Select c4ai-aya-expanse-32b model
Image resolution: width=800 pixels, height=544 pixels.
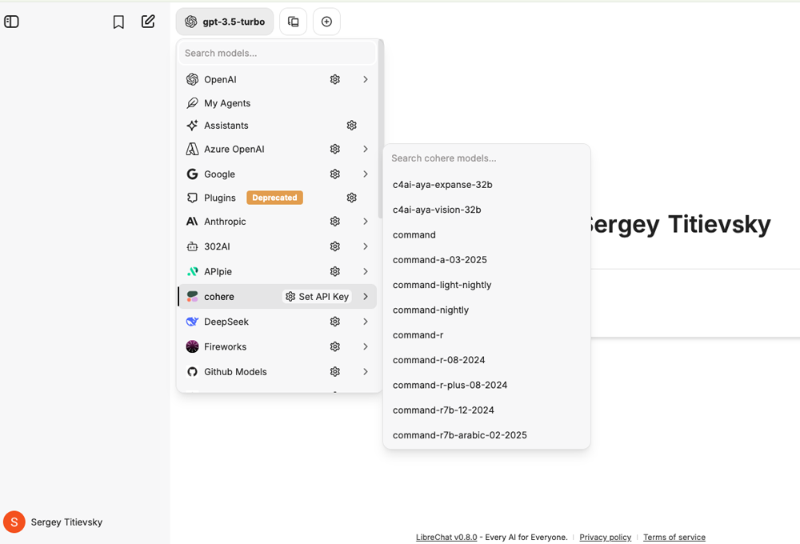pyautogui.click(x=442, y=185)
